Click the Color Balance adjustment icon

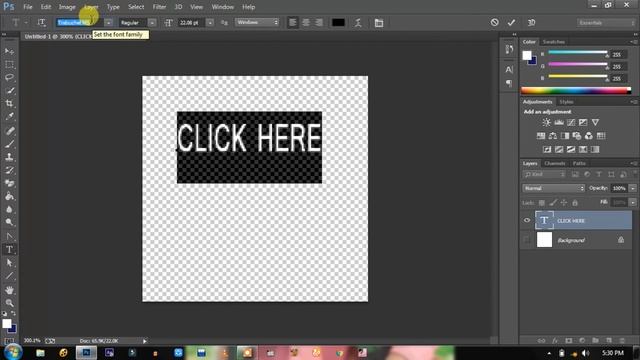pyautogui.click(x=553, y=136)
